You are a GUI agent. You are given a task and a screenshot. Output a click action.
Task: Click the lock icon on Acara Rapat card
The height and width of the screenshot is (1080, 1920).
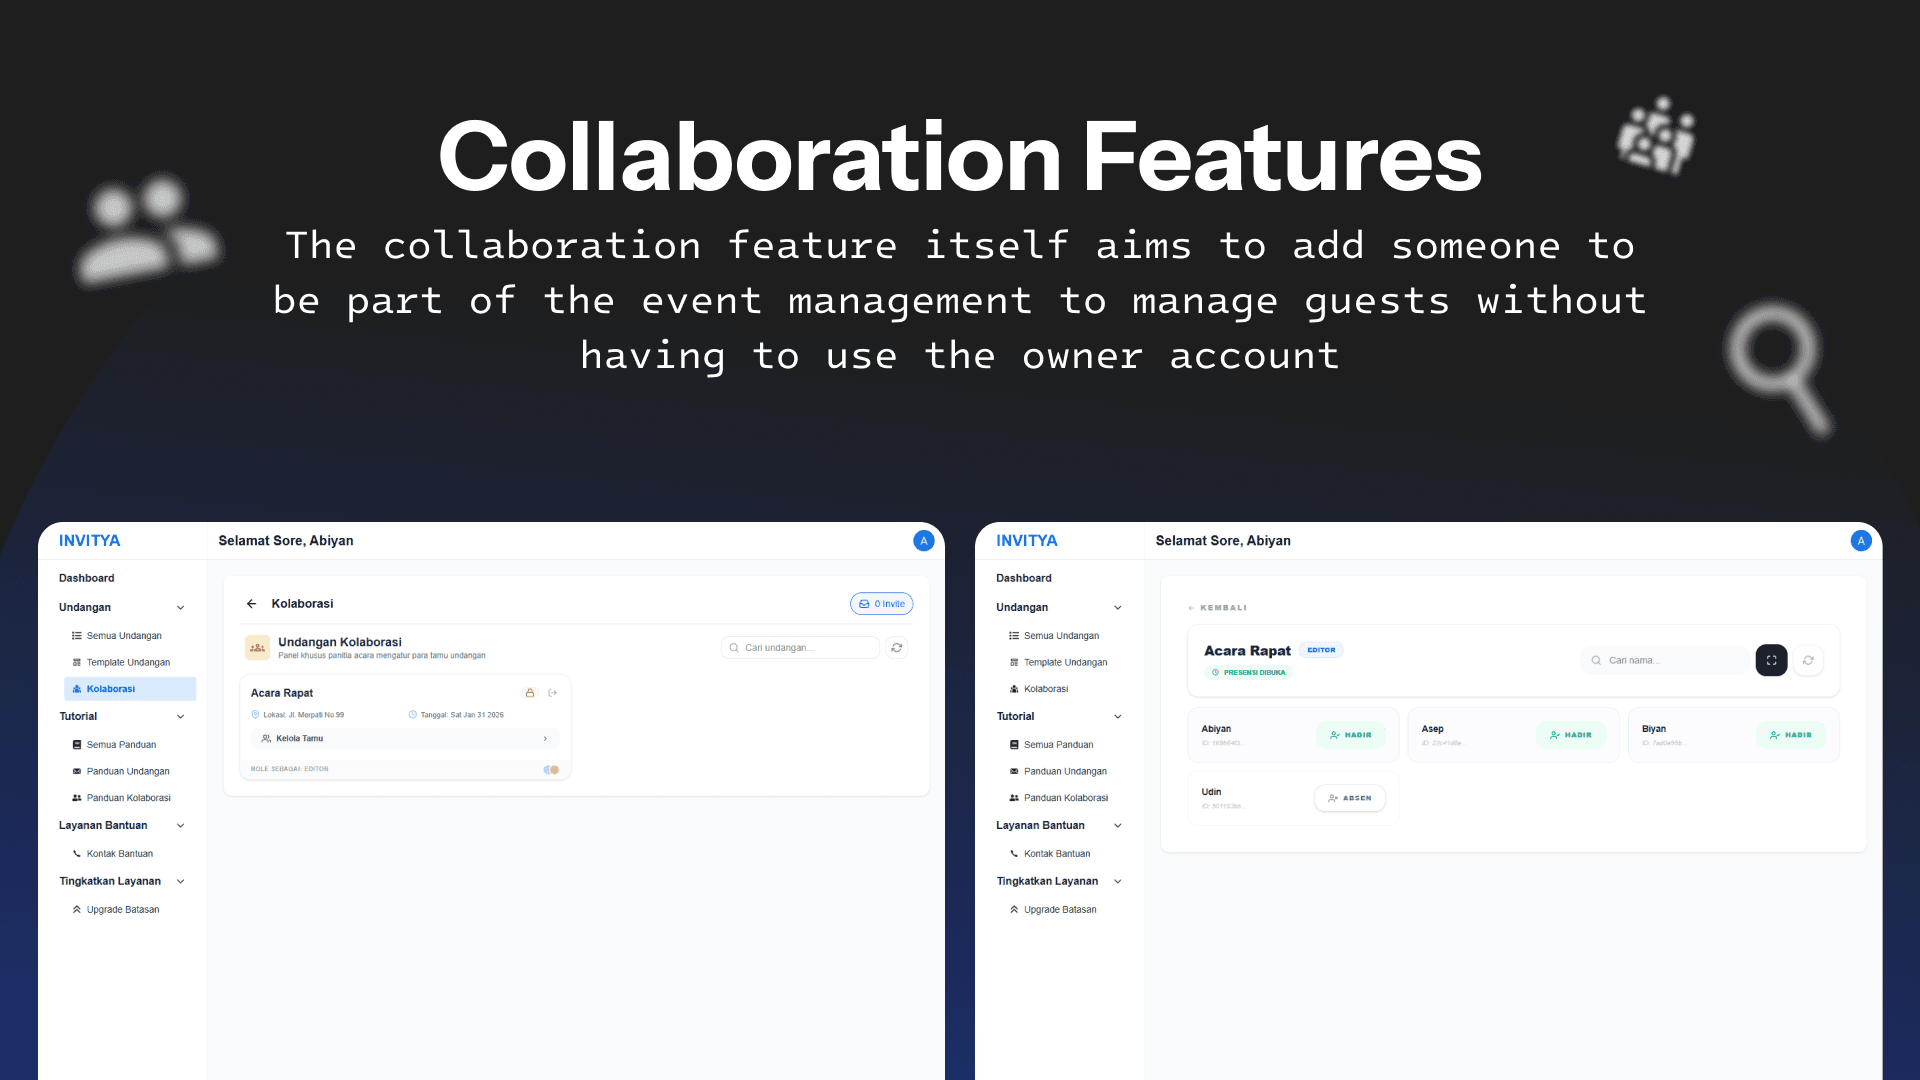[530, 693]
